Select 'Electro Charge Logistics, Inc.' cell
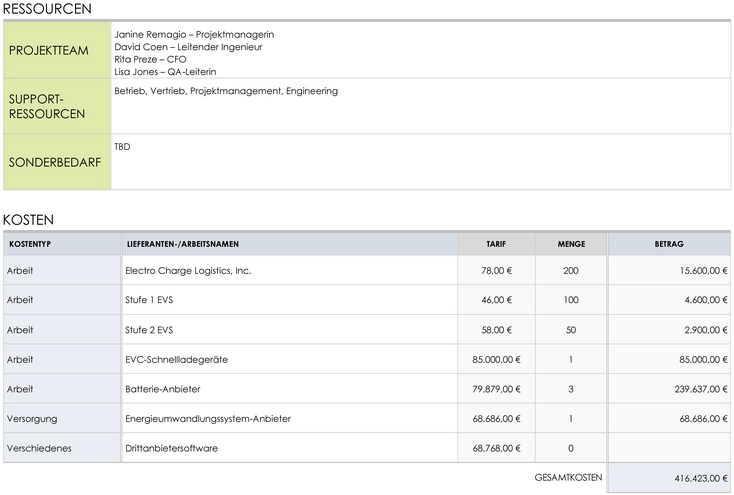This screenshot has height=495, width=734. (289, 271)
